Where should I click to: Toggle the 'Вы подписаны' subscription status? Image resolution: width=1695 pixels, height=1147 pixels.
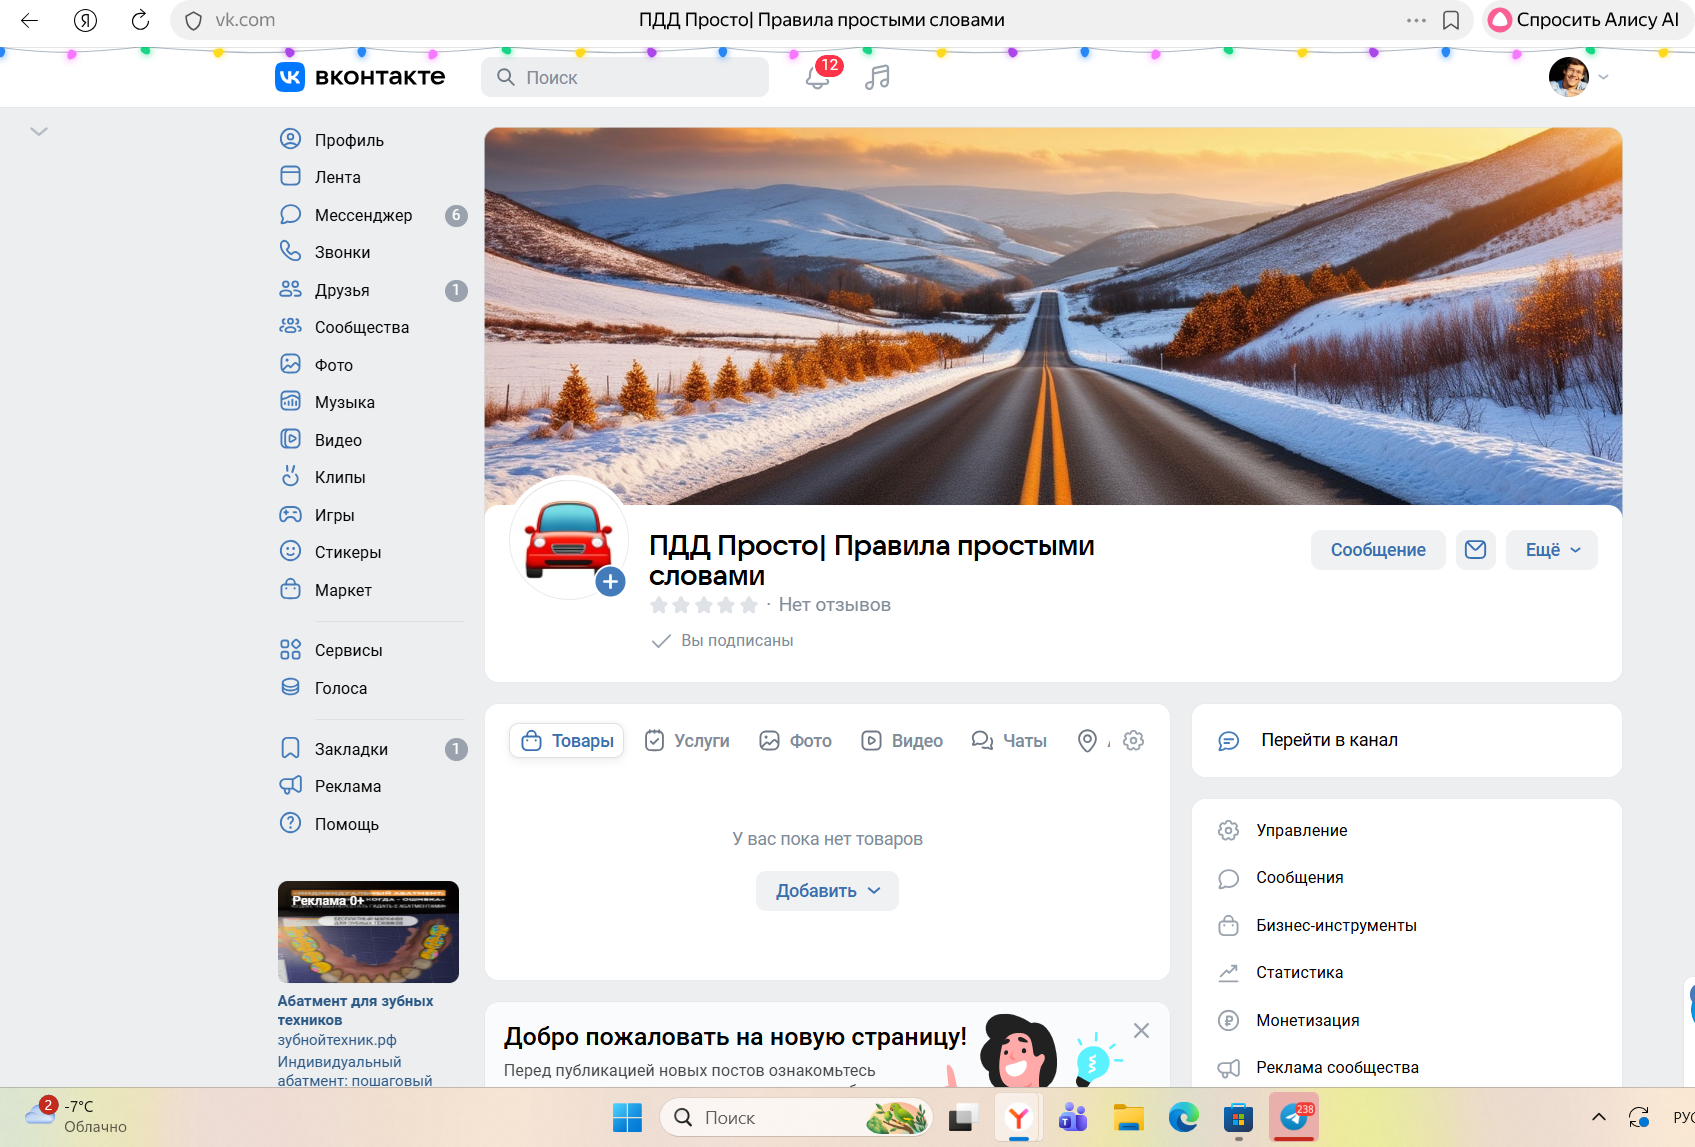tap(723, 641)
